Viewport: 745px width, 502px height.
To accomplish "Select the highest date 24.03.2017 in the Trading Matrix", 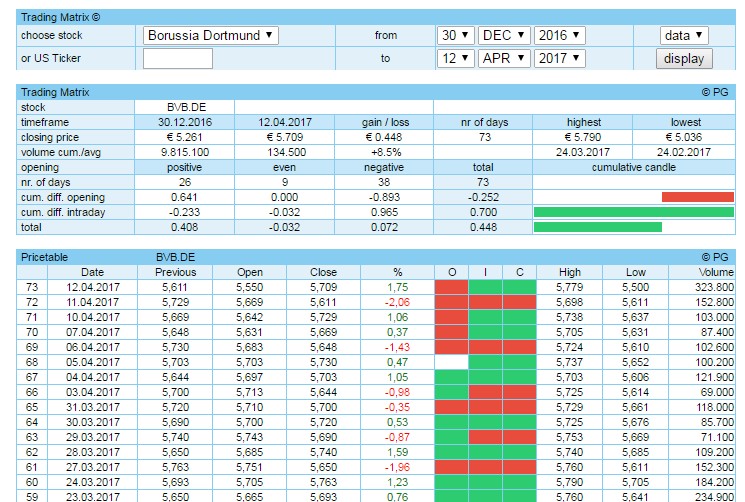I will pyautogui.click(x=583, y=152).
